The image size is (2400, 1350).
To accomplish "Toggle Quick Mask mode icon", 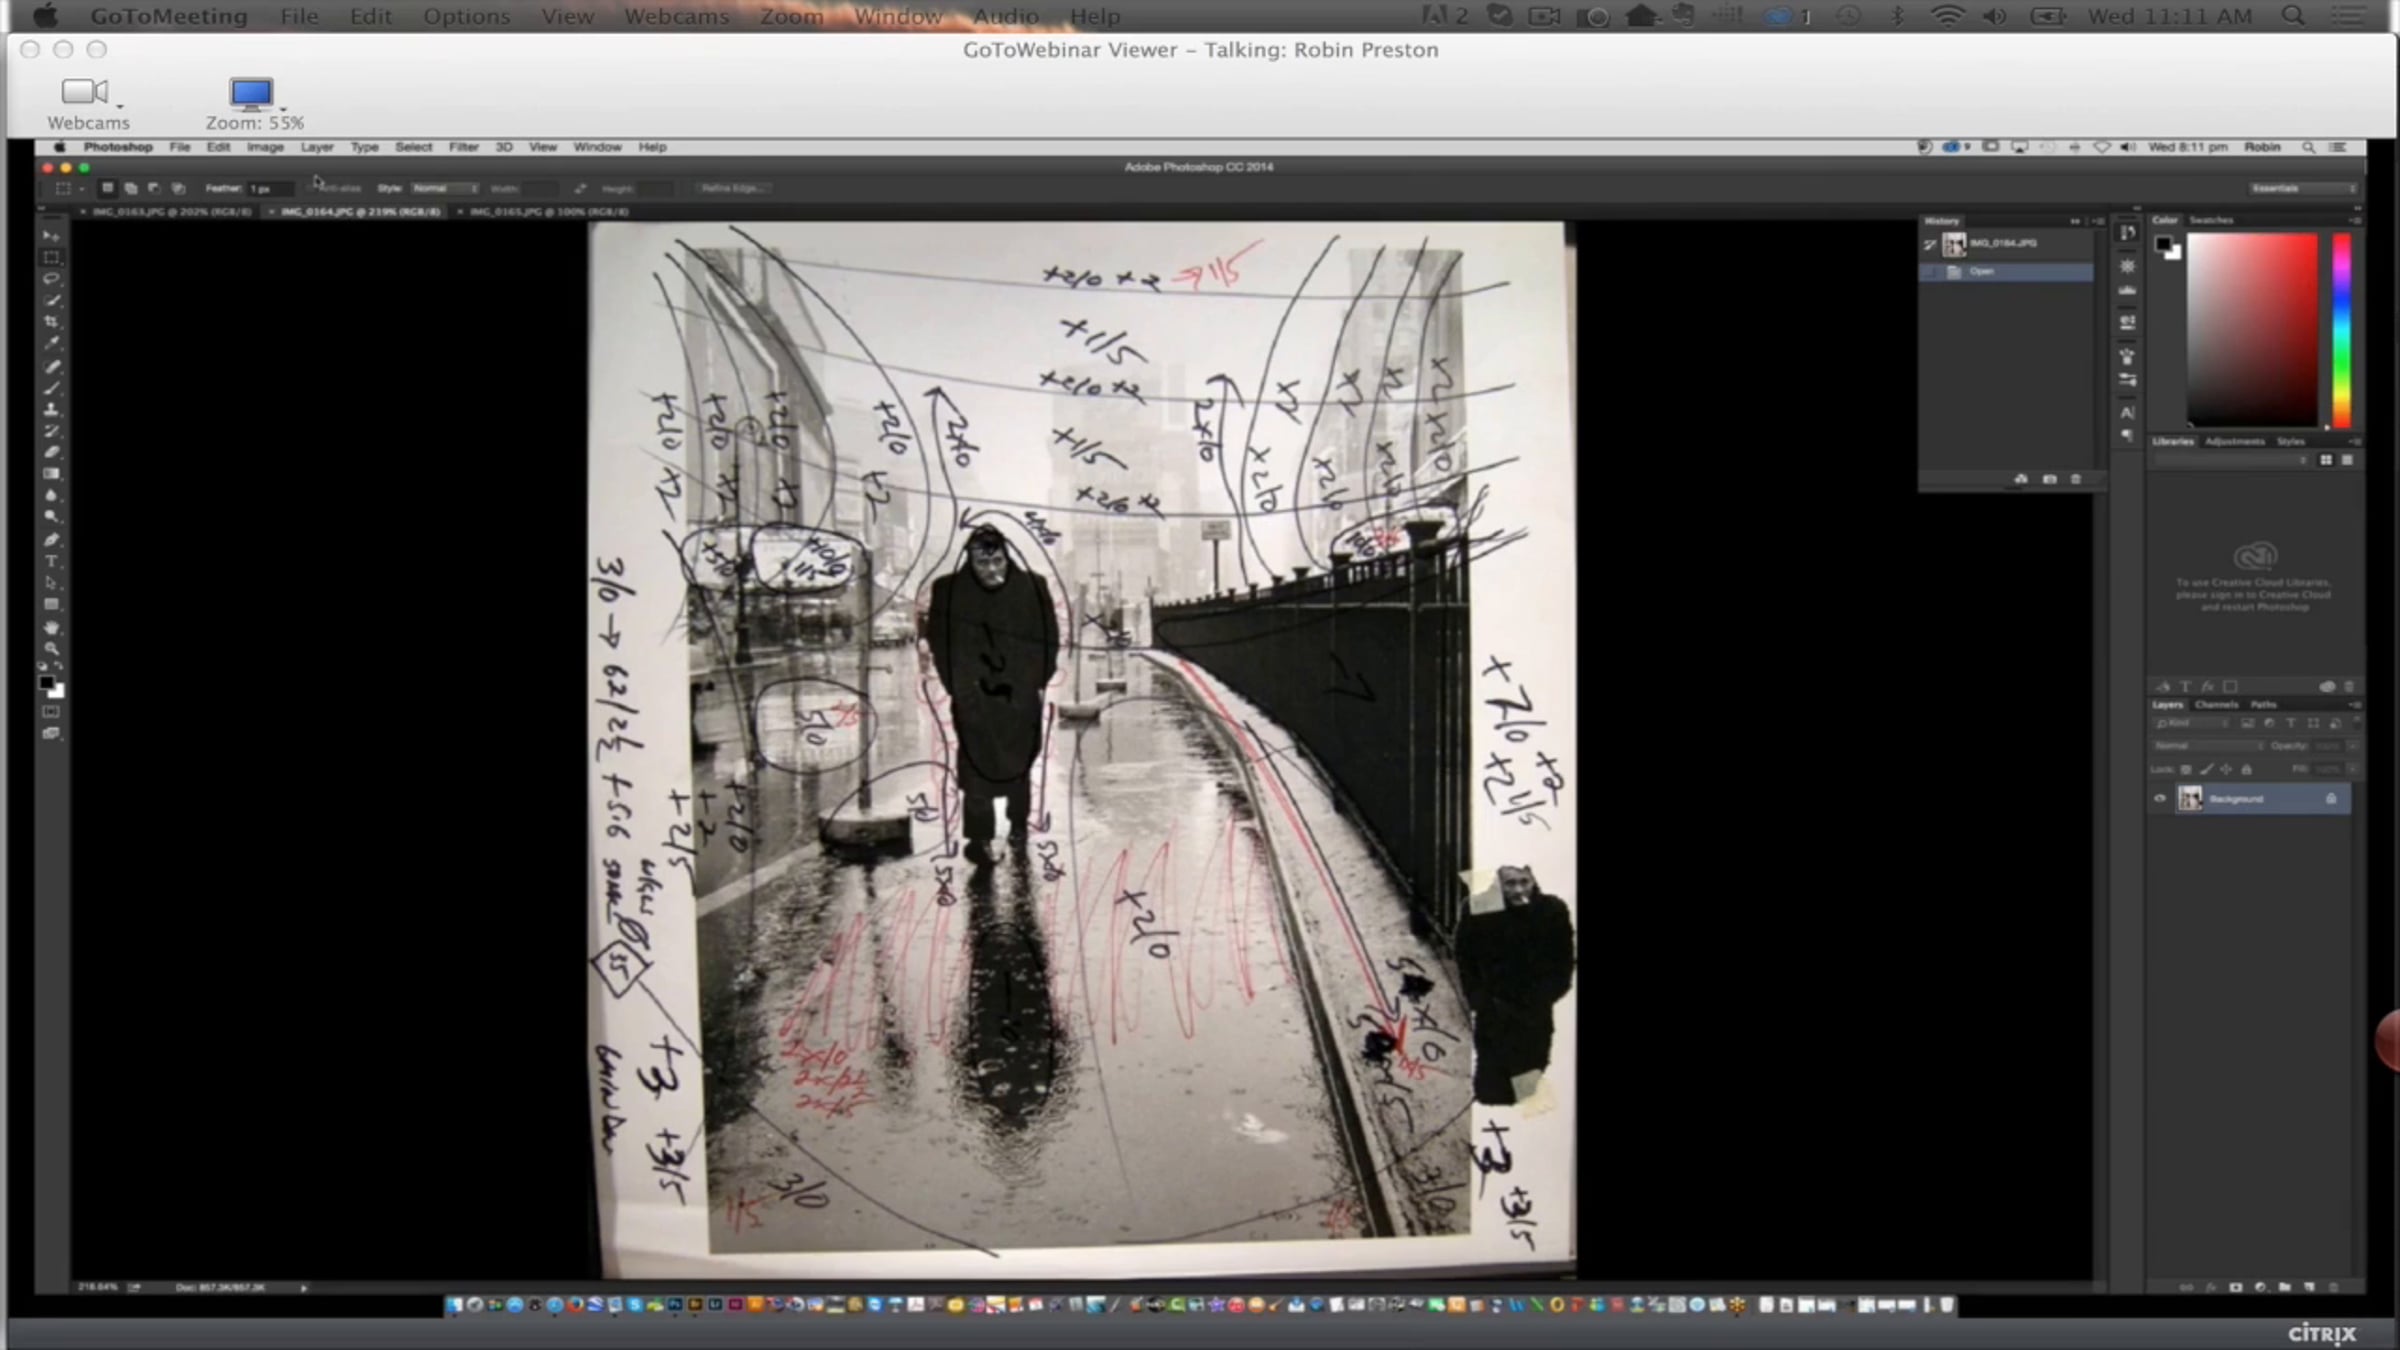I will pyautogui.click(x=51, y=712).
